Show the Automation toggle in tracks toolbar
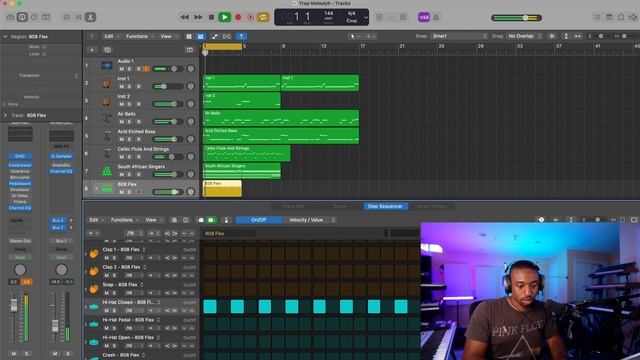 coord(215,36)
